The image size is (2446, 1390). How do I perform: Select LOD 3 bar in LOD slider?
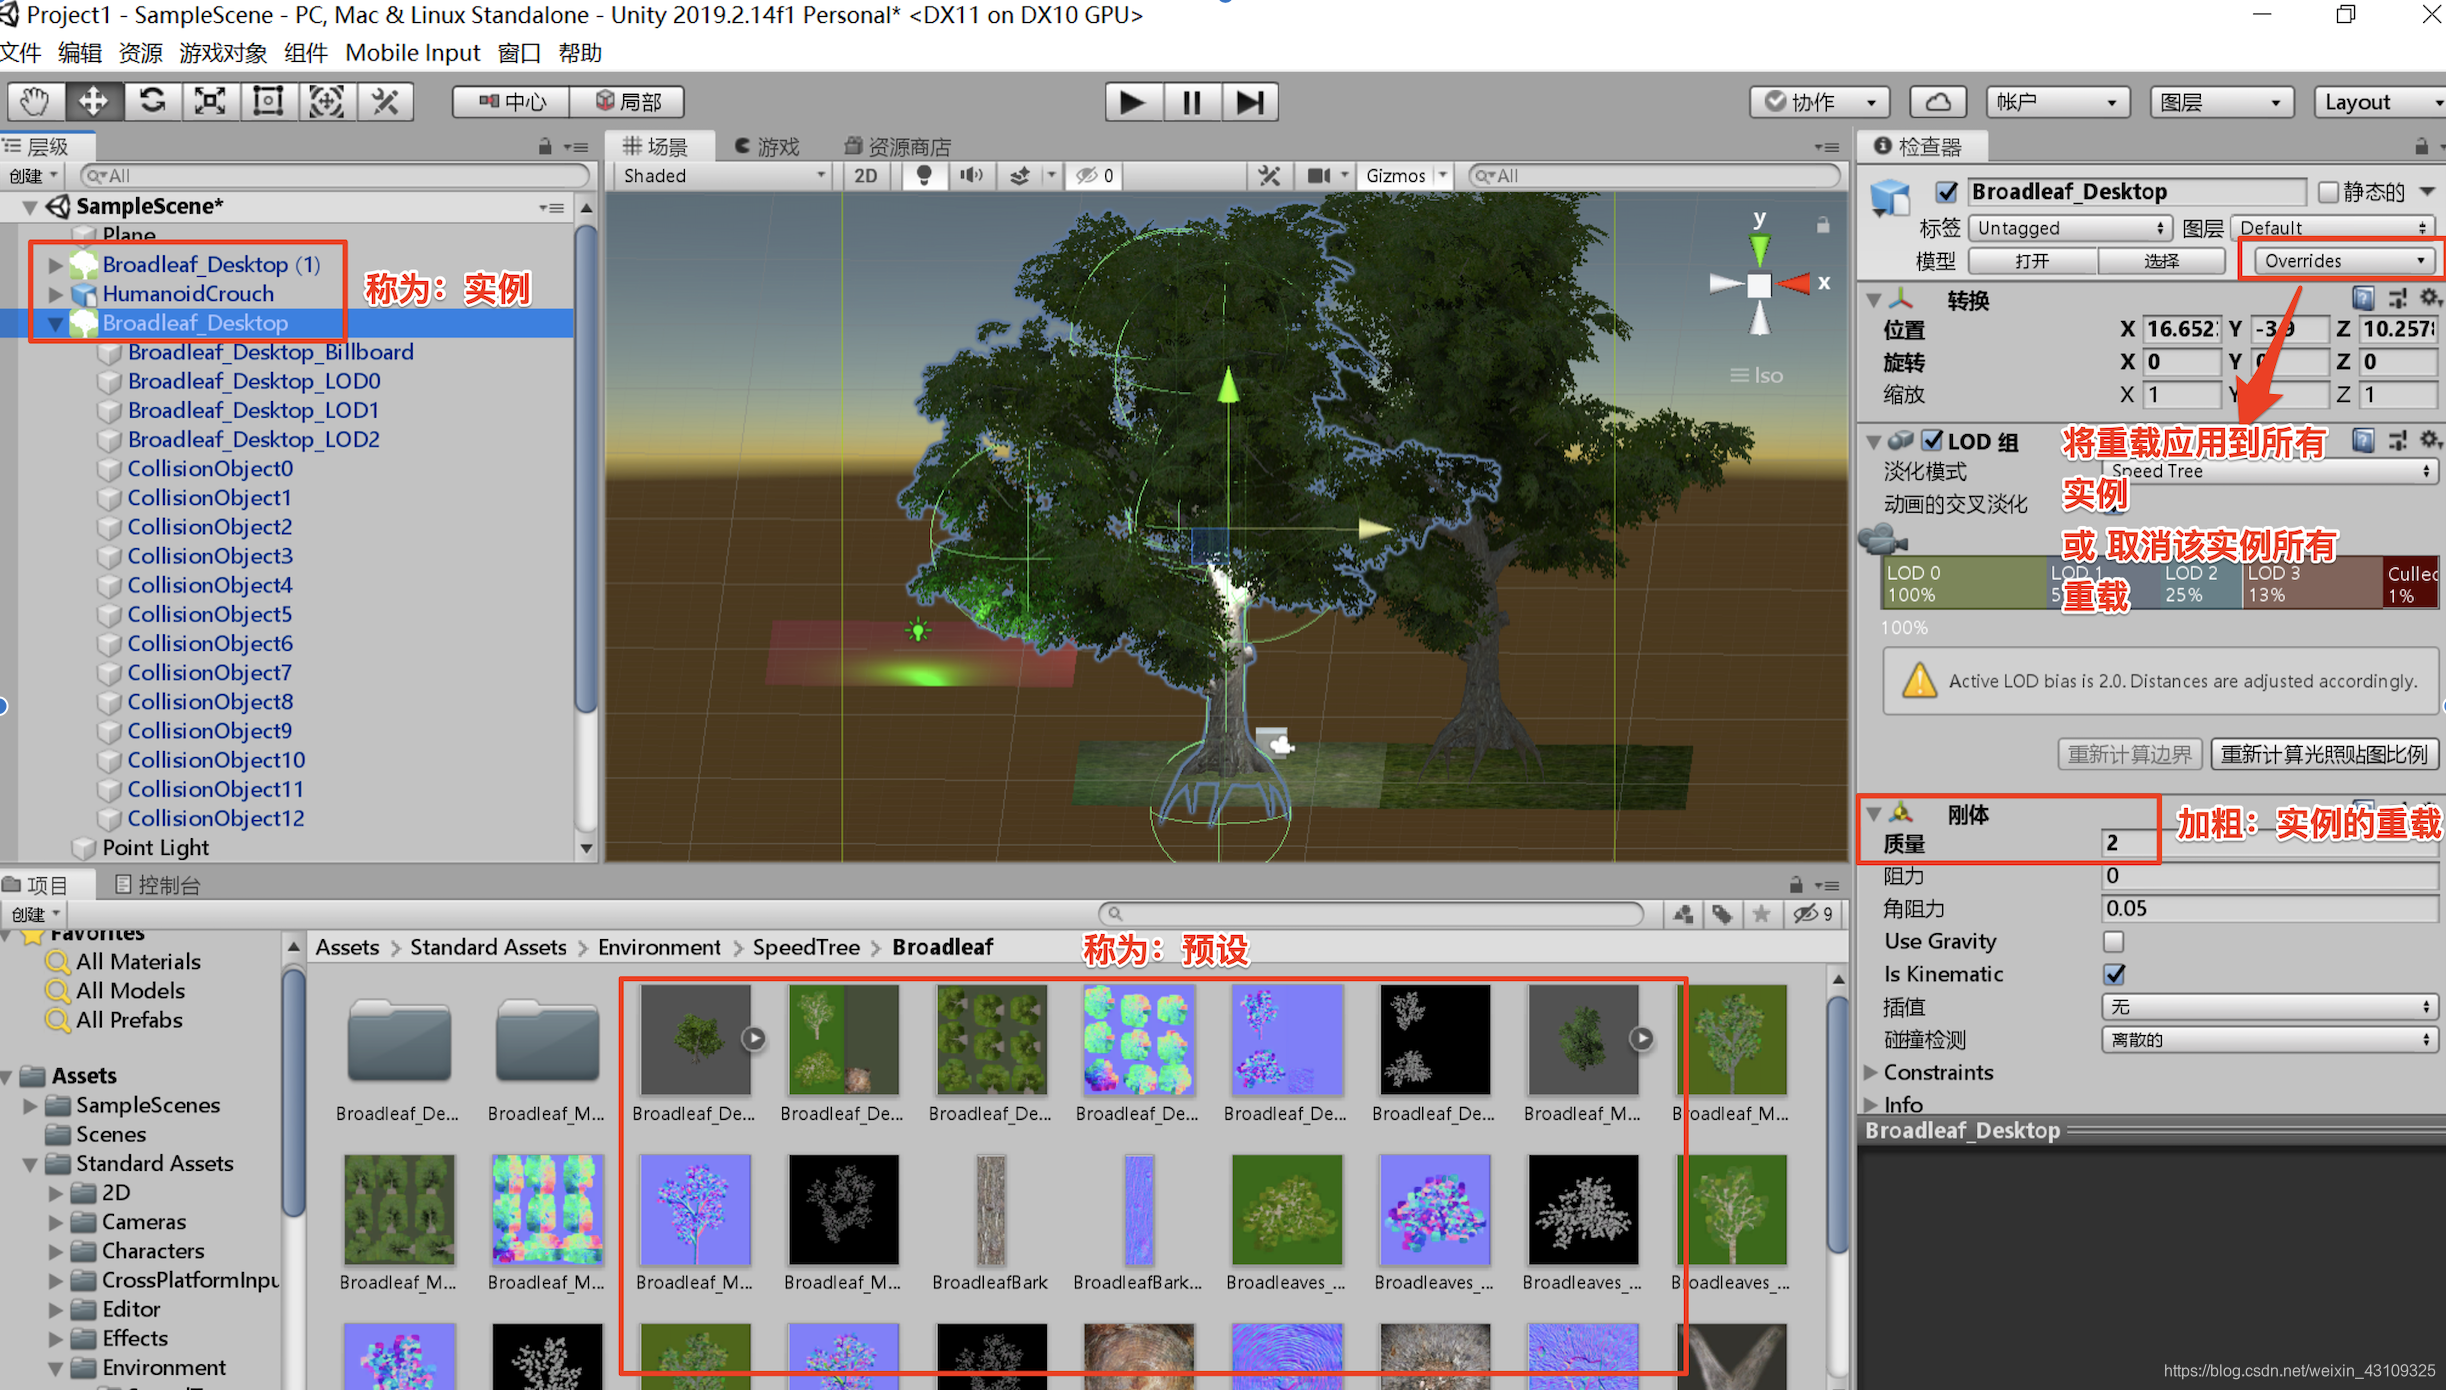[2311, 583]
